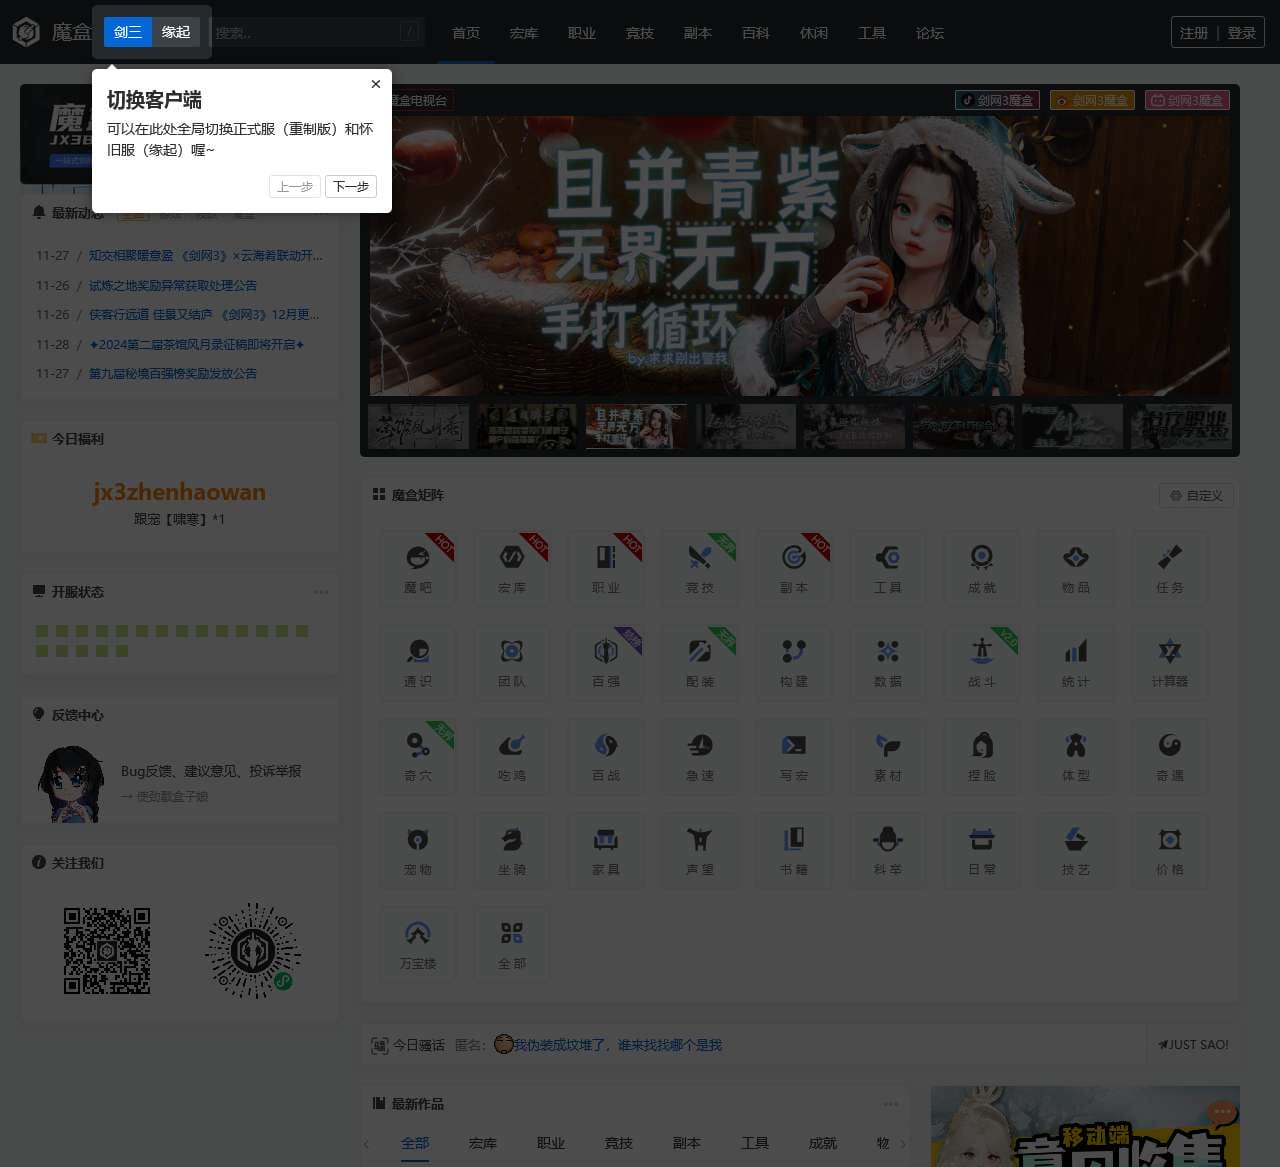This screenshot has width=1280, height=1167.
Task: Select the 成就 tab in 最新作品
Action: (x=822, y=1143)
